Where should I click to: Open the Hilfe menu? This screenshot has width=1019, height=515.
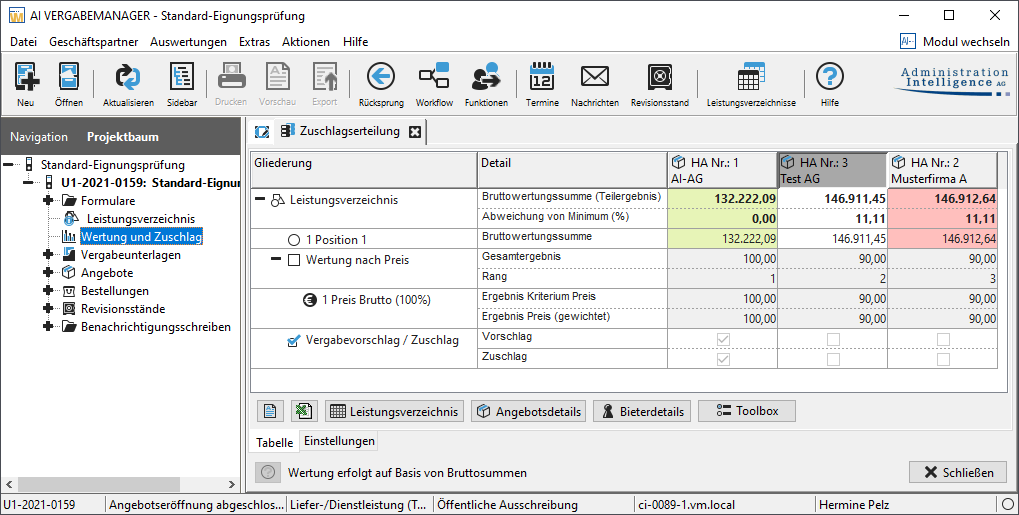click(x=355, y=42)
